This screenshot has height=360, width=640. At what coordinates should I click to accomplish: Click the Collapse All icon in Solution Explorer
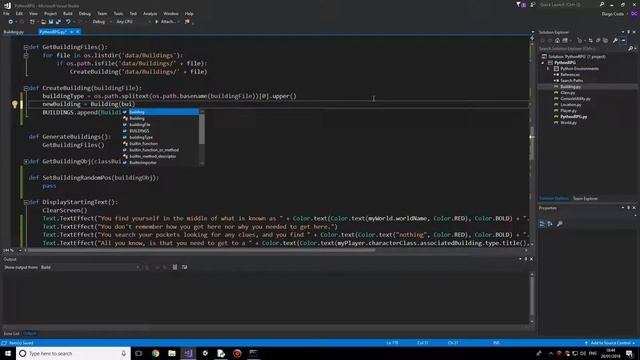point(598,40)
